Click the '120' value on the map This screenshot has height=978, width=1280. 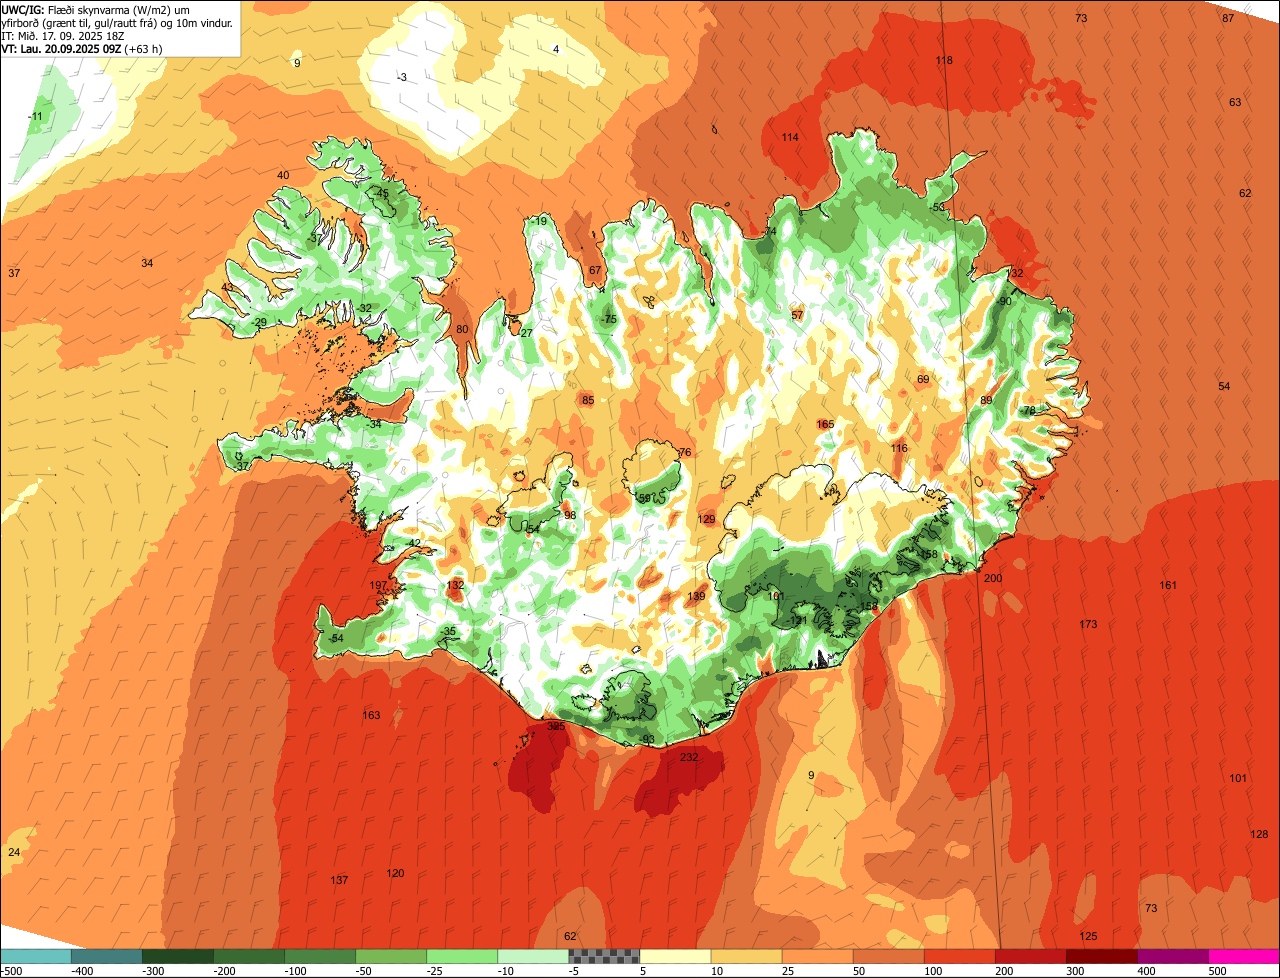[x=395, y=873]
